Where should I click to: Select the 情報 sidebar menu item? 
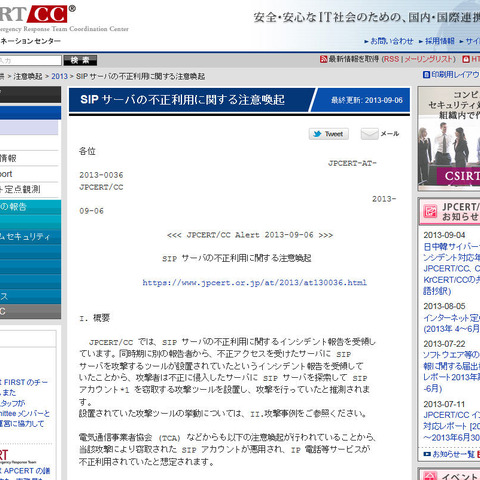point(29,158)
